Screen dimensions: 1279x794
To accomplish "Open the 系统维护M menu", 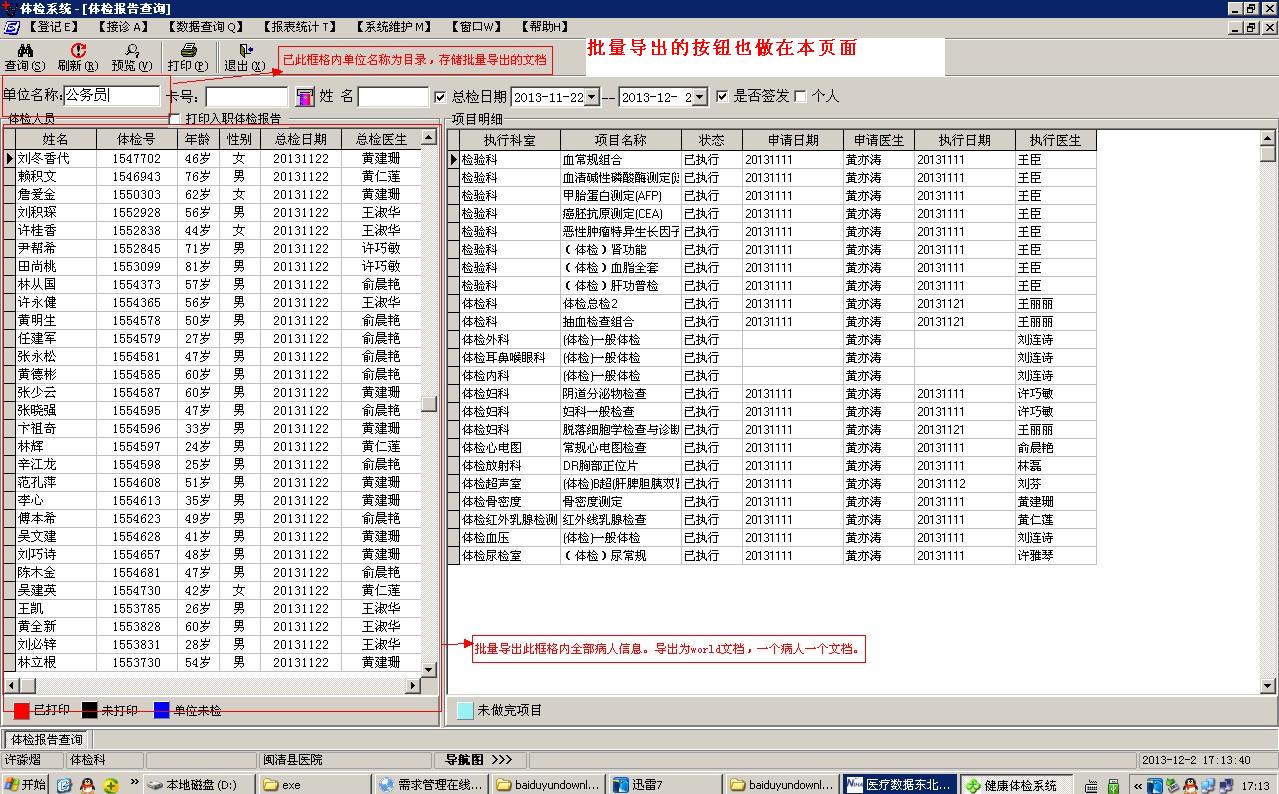I will pos(393,27).
